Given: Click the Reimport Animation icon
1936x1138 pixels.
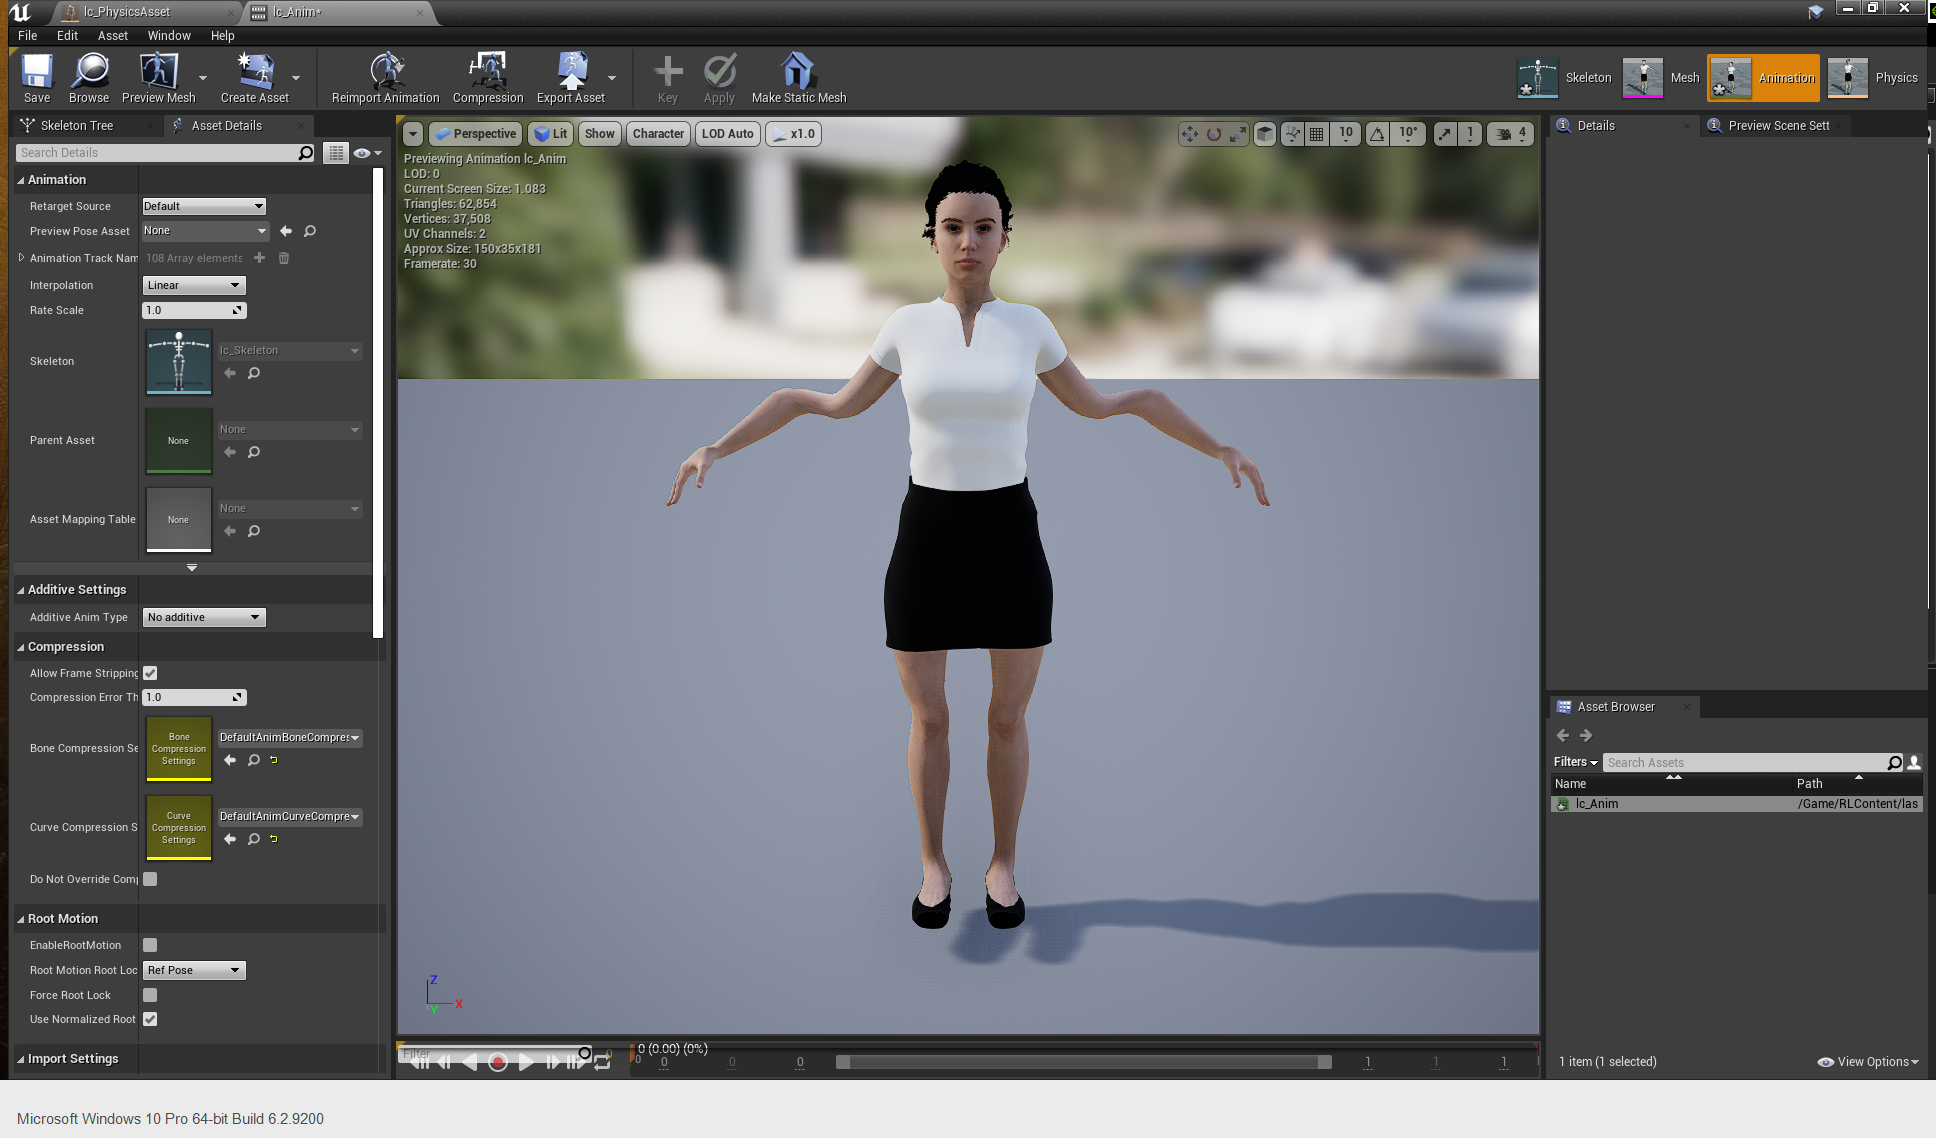Looking at the screenshot, I should [x=385, y=78].
